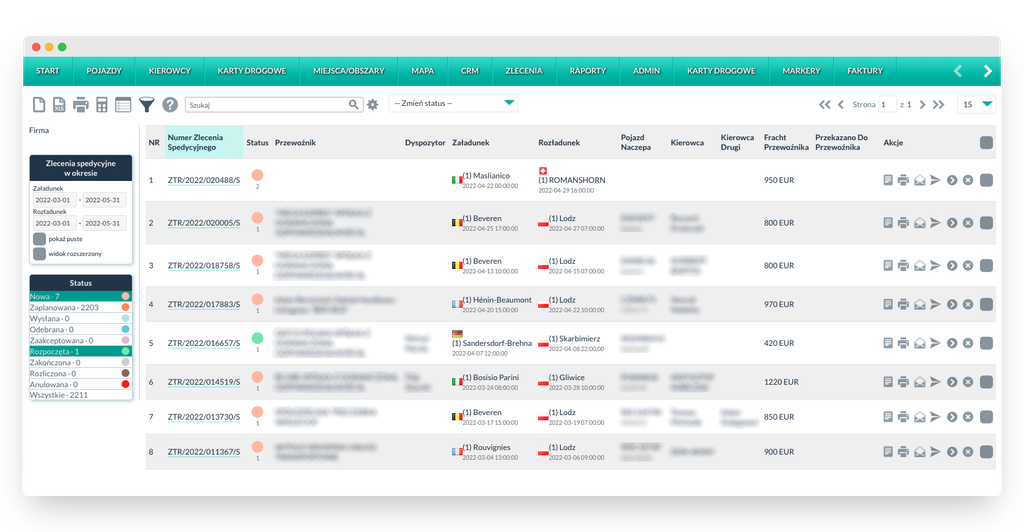The height and width of the screenshot is (532, 1024).
Task: Filter by status 'Zaplanowana - 2203'
Action: (80, 307)
